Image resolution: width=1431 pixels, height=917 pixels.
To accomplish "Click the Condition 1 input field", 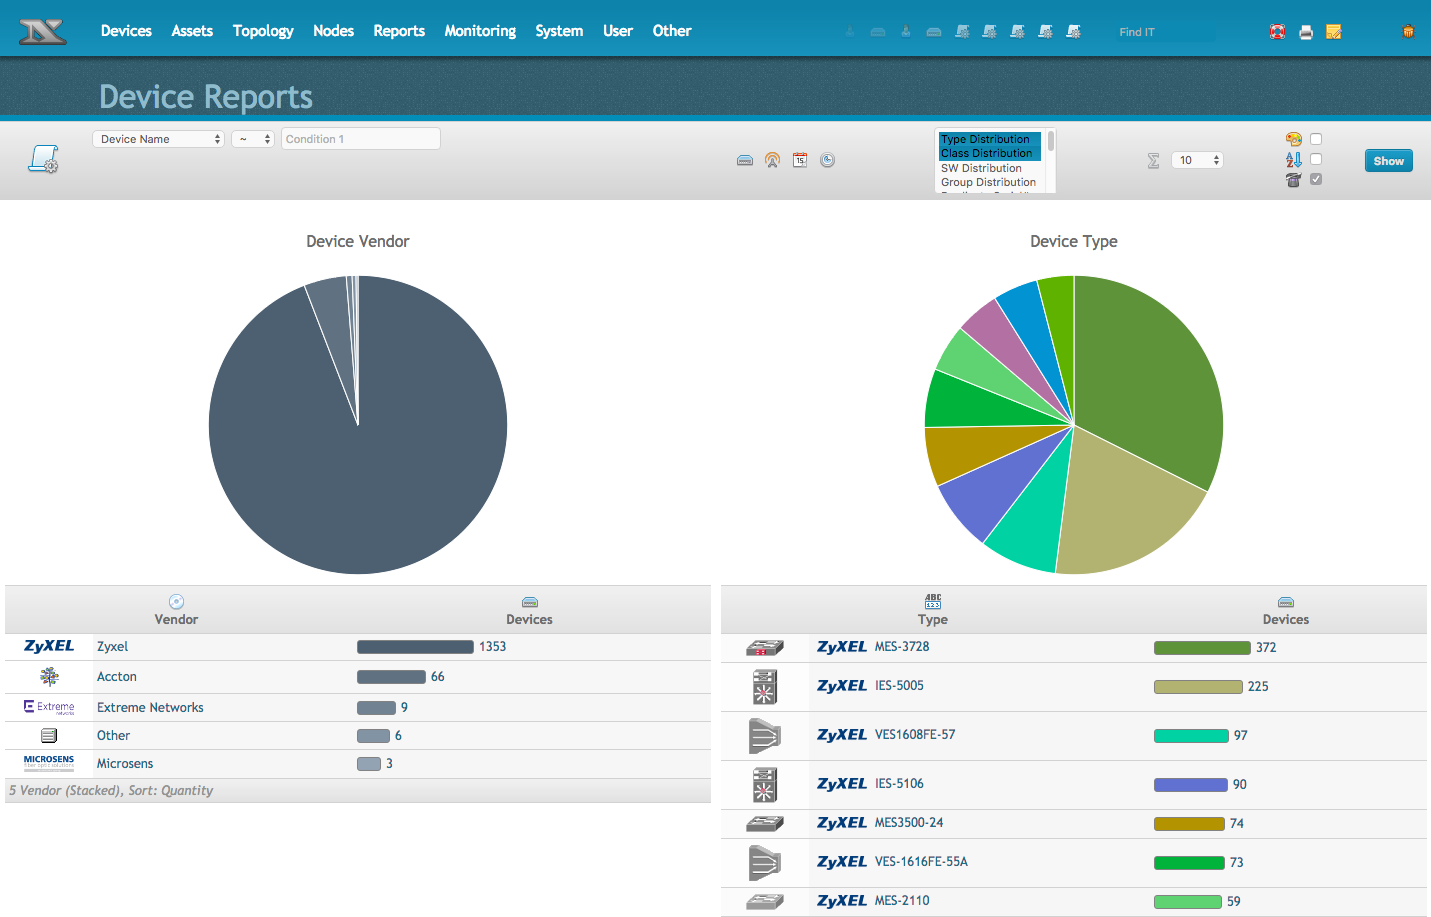I will (x=360, y=139).
